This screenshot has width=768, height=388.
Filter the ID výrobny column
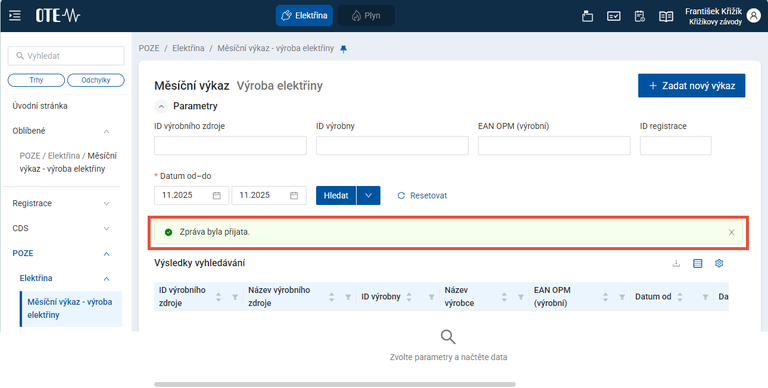(x=432, y=297)
